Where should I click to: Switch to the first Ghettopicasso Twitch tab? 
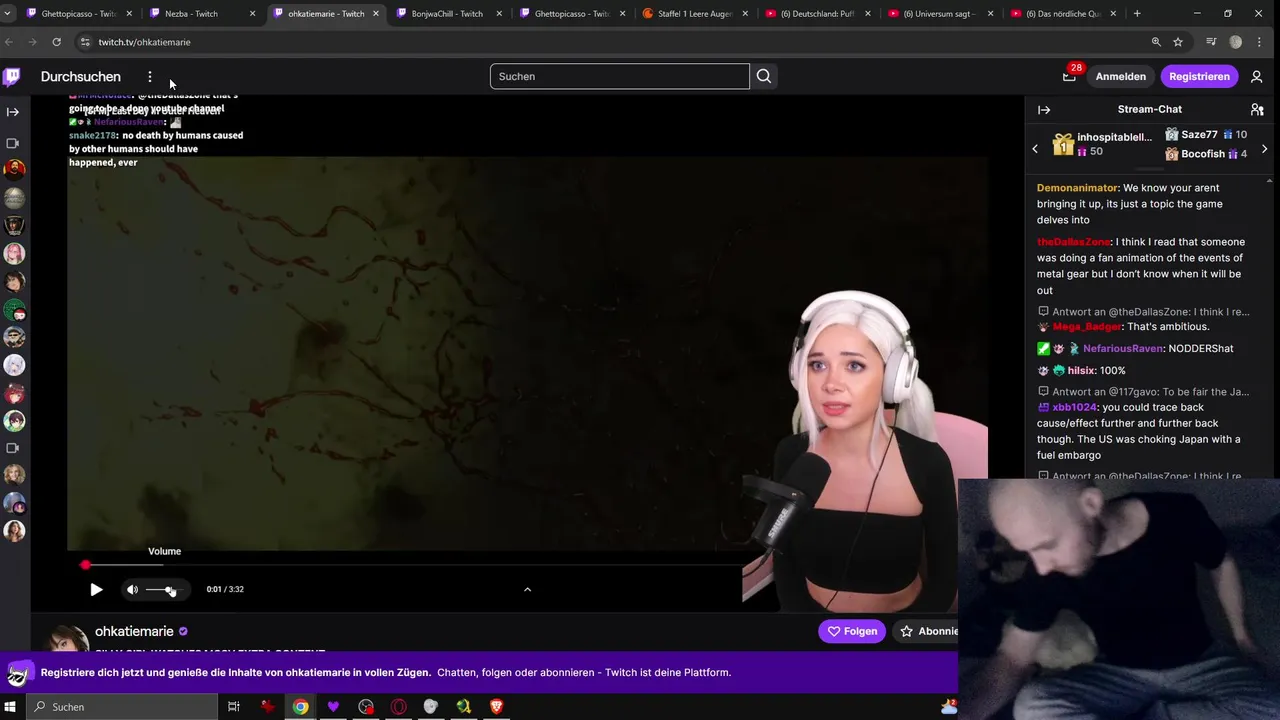pyautogui.click(x=78, y=14)
